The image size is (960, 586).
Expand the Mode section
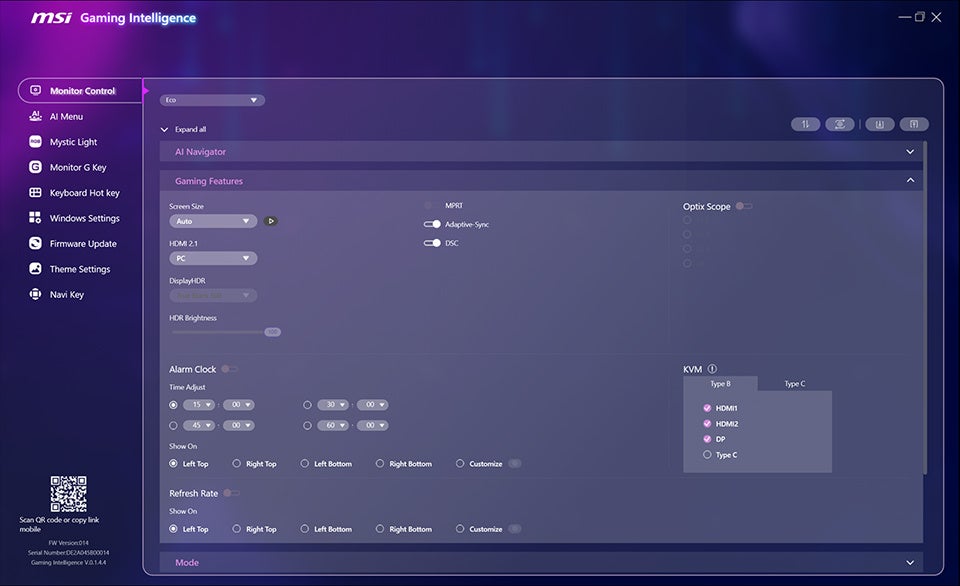pos(910,562)
